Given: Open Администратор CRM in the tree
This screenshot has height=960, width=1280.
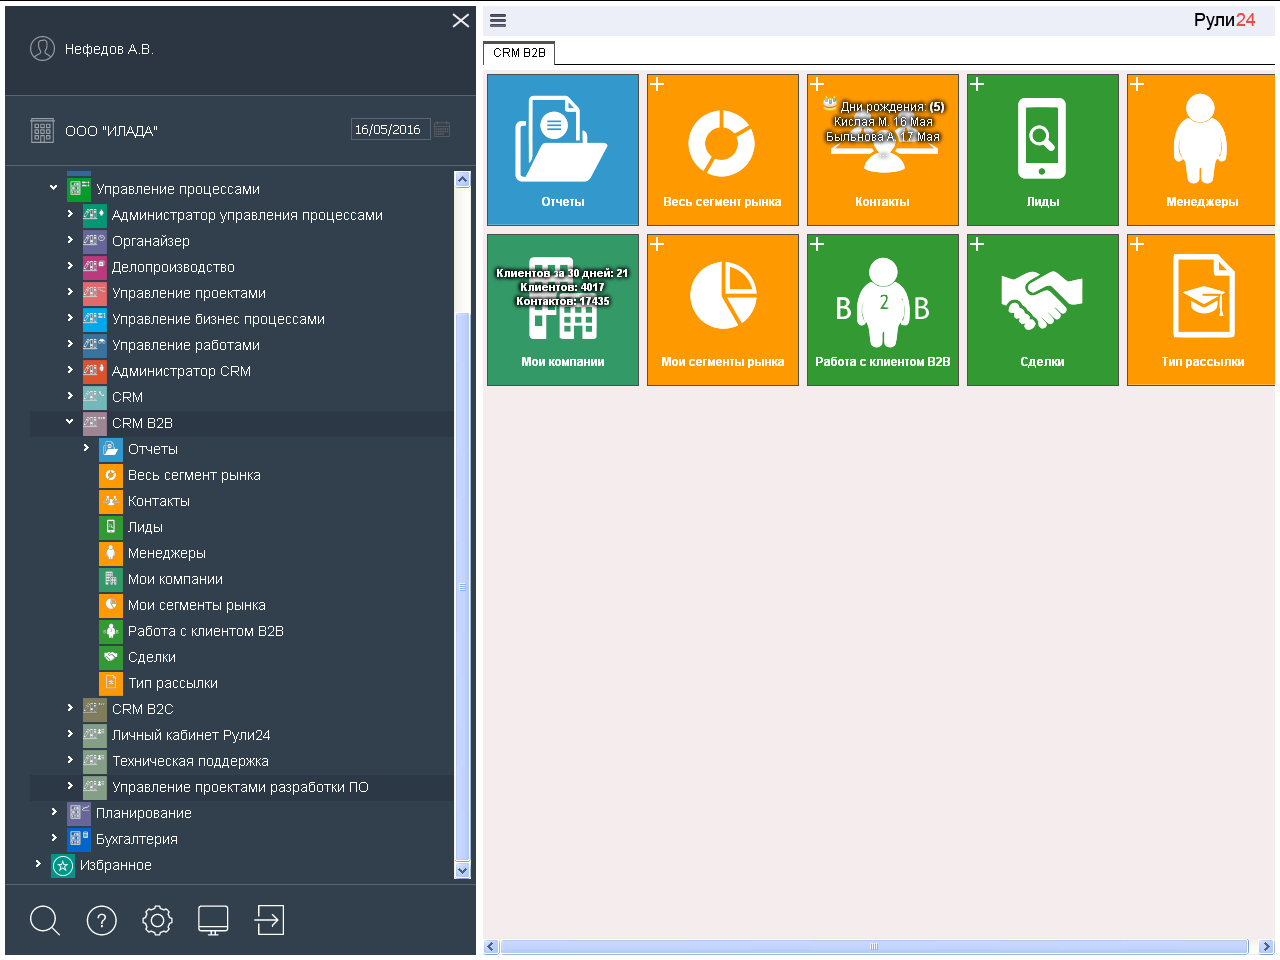Looking at the screenshot, I should [x=181, y=371].
